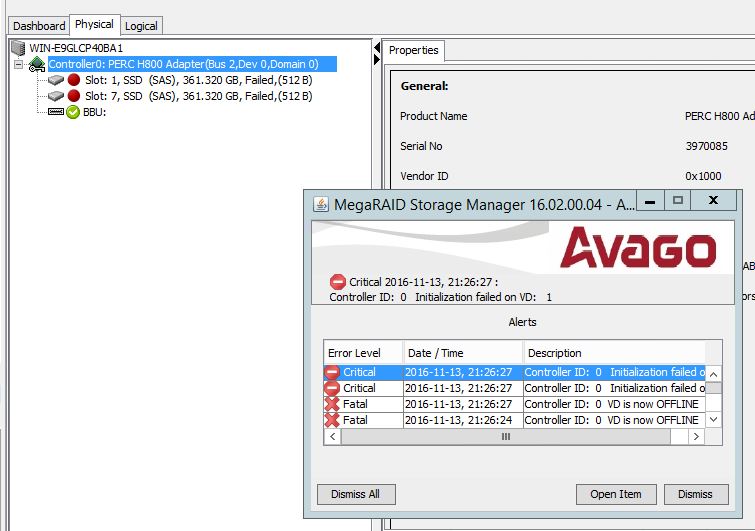755x531 pixels.
Task: Click the WIN-E9GLCP40BA1 server icon
Action: tap(18, 48)
